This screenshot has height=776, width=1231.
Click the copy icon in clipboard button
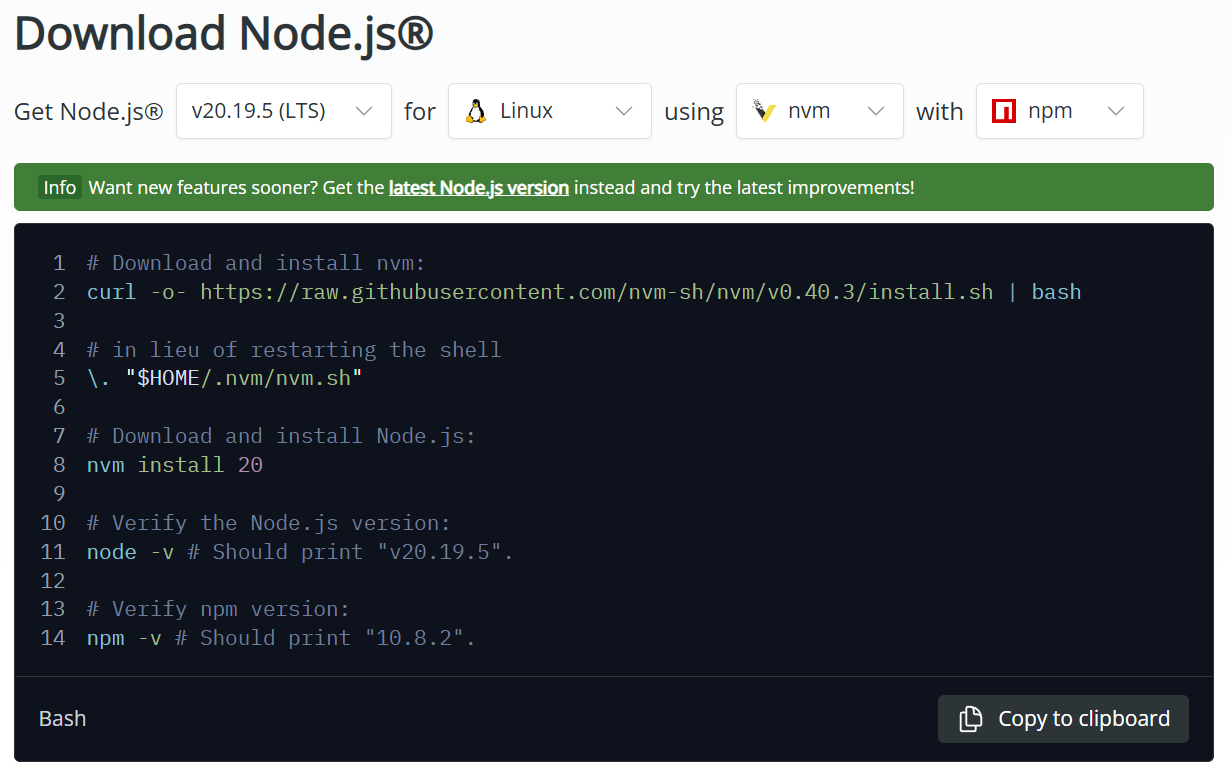(970, 719)
